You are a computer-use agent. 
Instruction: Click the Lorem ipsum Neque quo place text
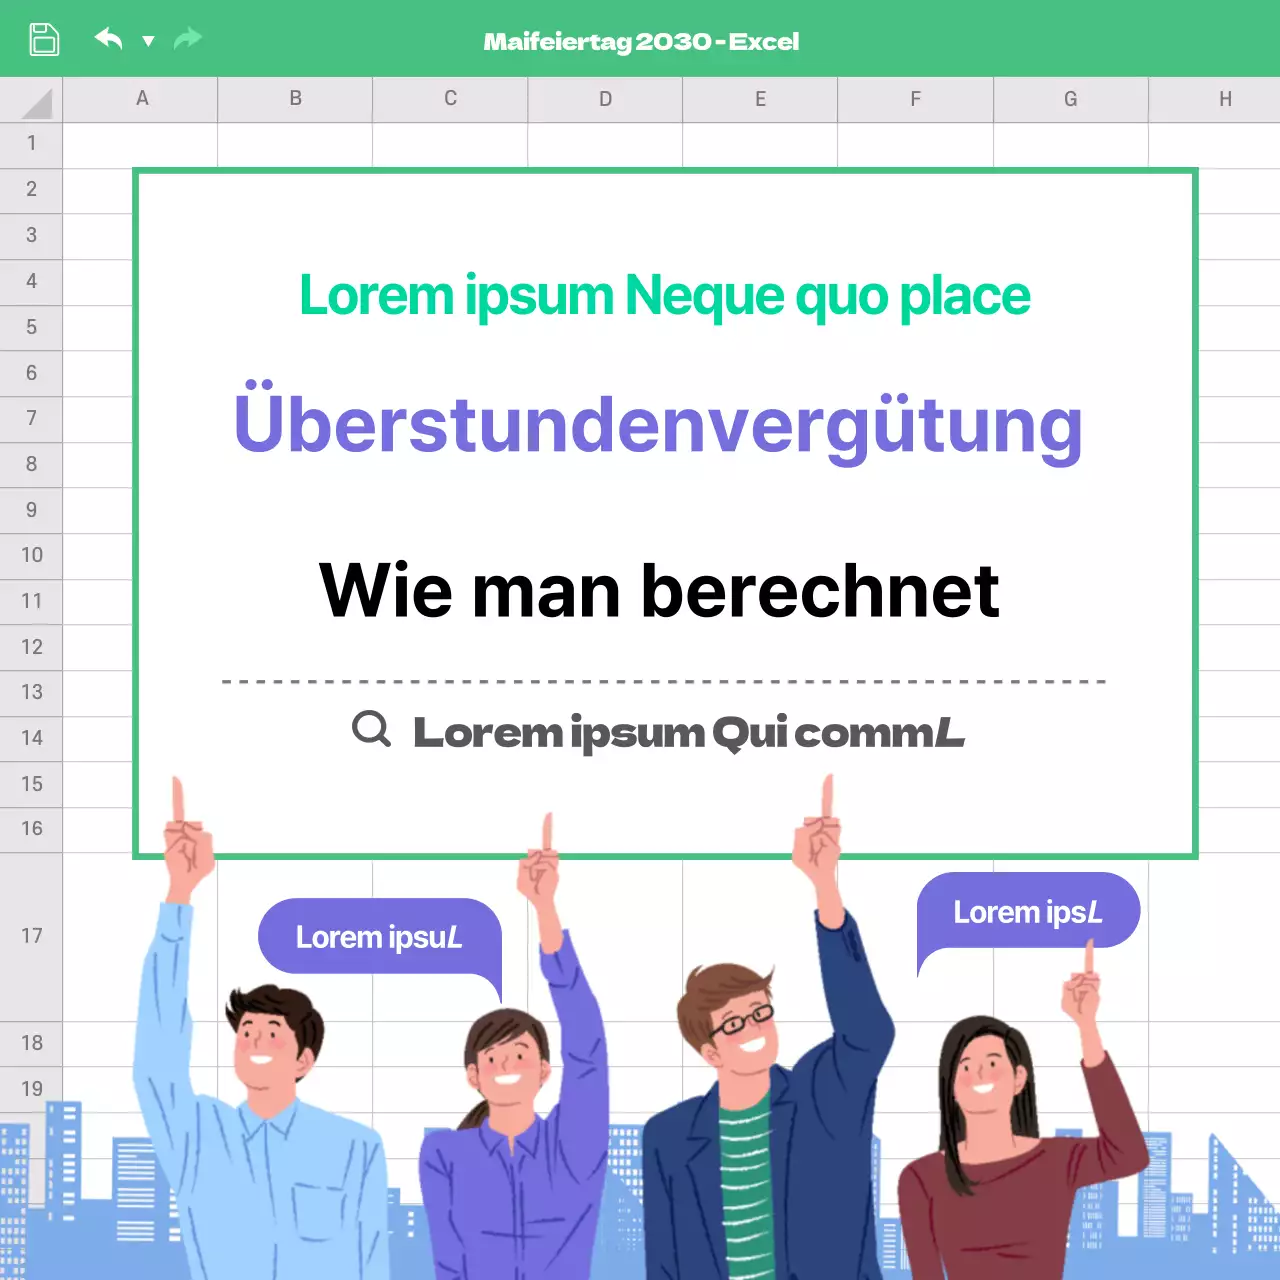tap(664, 295)
